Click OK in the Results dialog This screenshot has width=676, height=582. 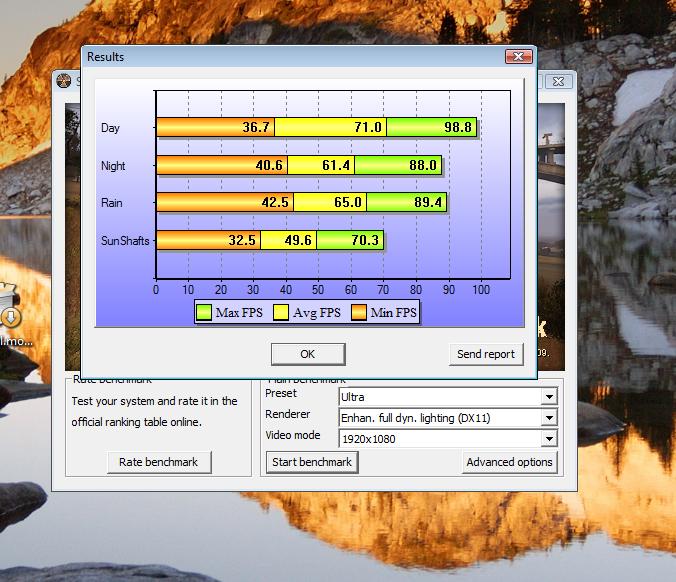(308, 354)
